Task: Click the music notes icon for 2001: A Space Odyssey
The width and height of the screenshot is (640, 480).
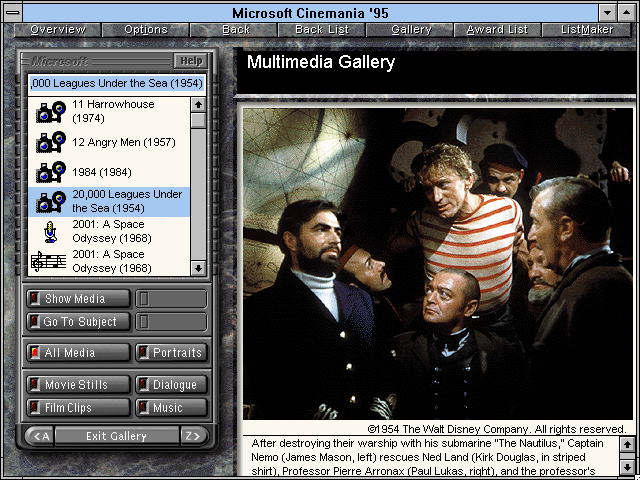Action: pyautogui.click(x=48, y=262)
